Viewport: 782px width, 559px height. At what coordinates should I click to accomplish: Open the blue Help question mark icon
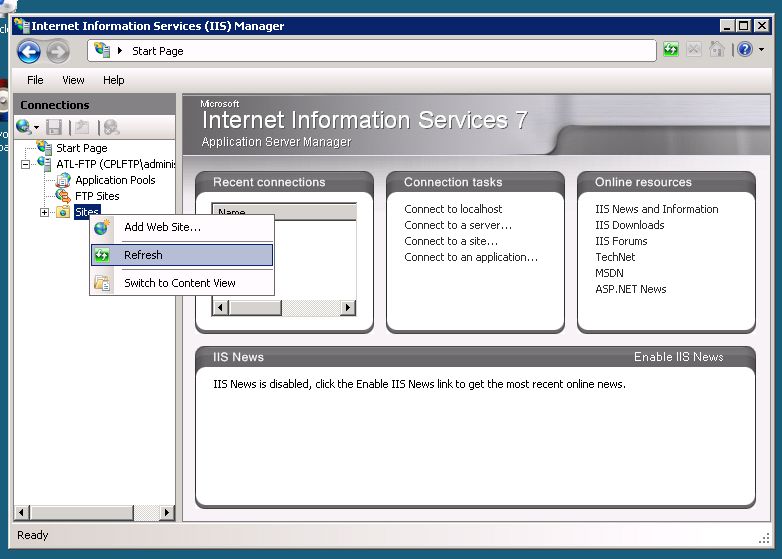coord(744,50)
